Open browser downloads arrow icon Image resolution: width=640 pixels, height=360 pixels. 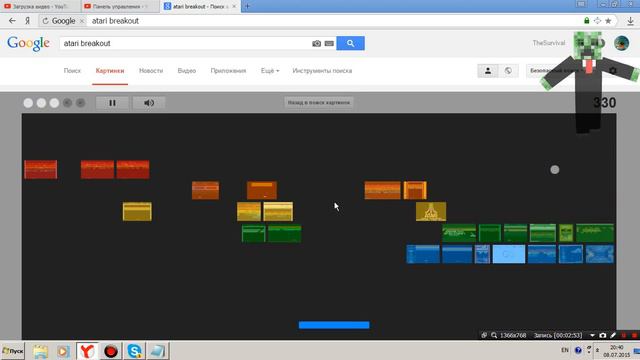click(x=631, y=21)
